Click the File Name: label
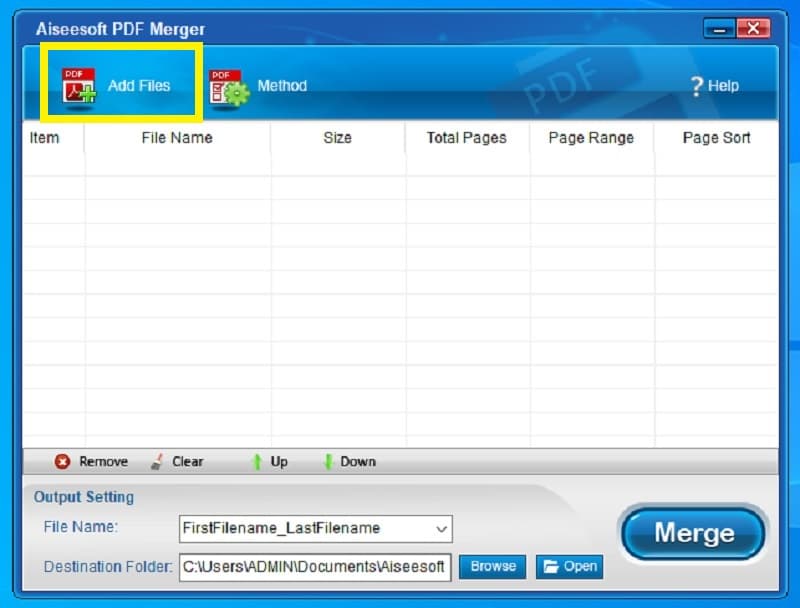Image resolution: width=800 pixels, height=608 pixels. click(81, 527)
